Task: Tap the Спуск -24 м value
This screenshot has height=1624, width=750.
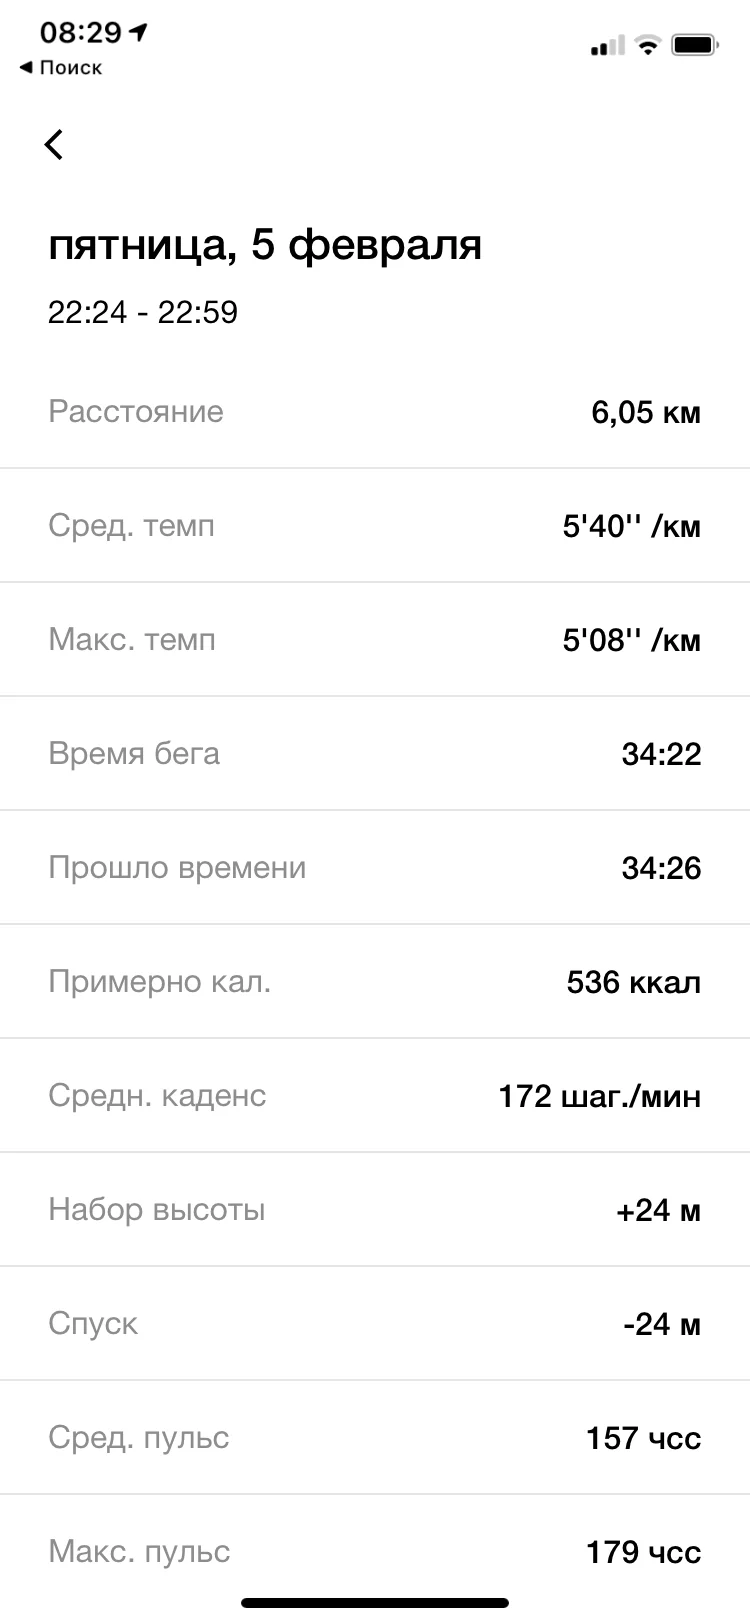Action: coord(661,1324)
